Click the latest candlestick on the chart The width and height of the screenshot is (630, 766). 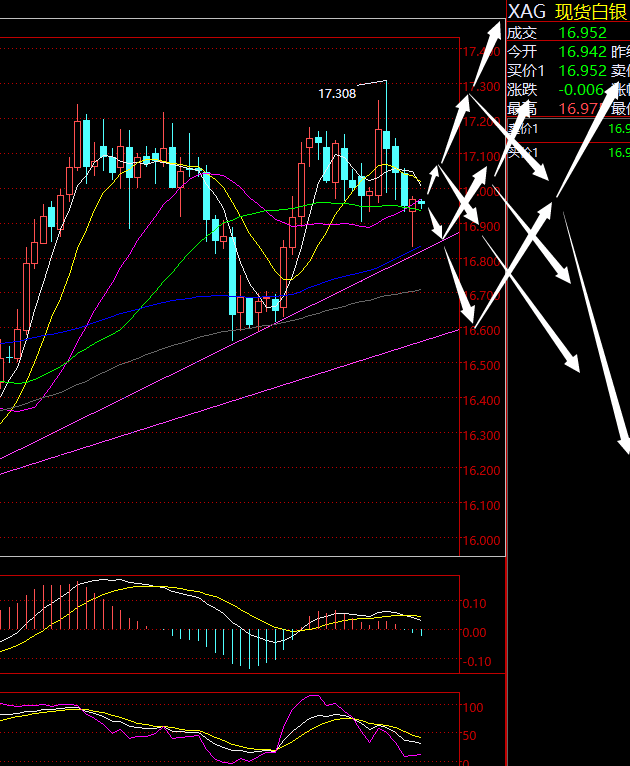[421, 202]
